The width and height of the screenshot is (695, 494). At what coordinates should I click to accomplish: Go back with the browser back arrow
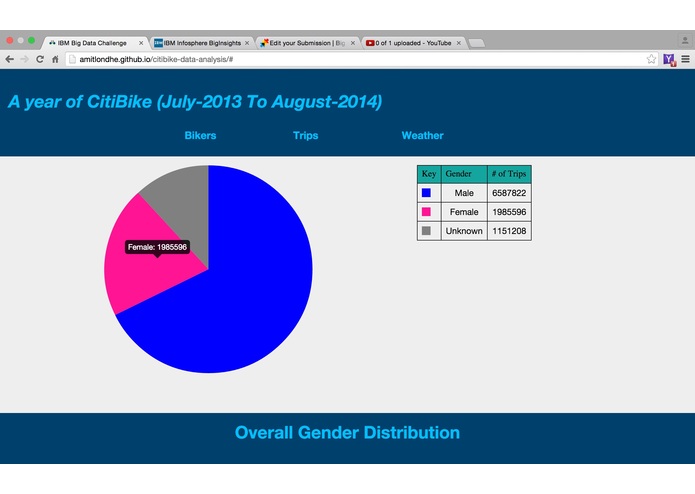[10, 59]
